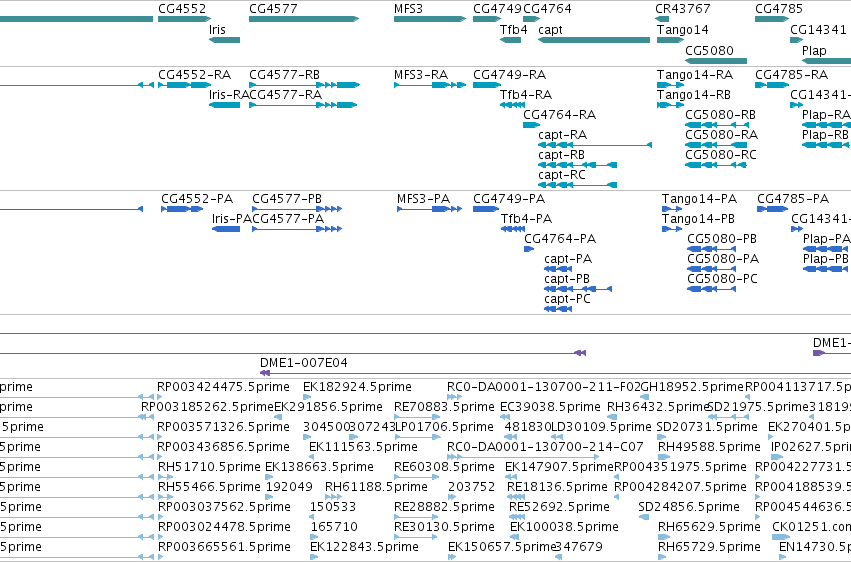This screenshot has height=562, width=851.
Task: Select the capt-RA transcript label
Action: pos(562,135)
